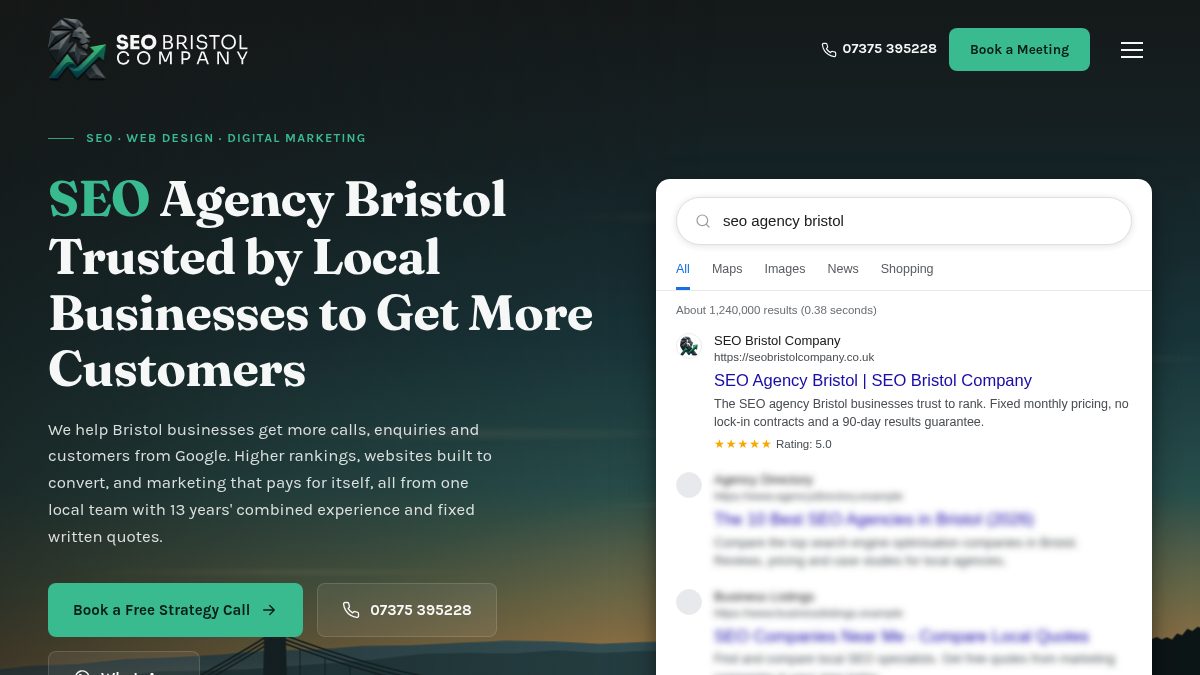Image resolution: width=1200 pixels, height=675 pixels.
Task: Click the hero paragraph about Bristol businesses
Action: point(270,483)
